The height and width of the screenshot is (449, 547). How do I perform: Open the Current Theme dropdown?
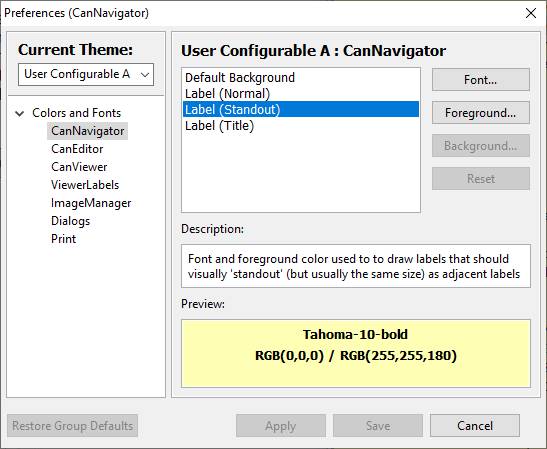click(86, 74)
